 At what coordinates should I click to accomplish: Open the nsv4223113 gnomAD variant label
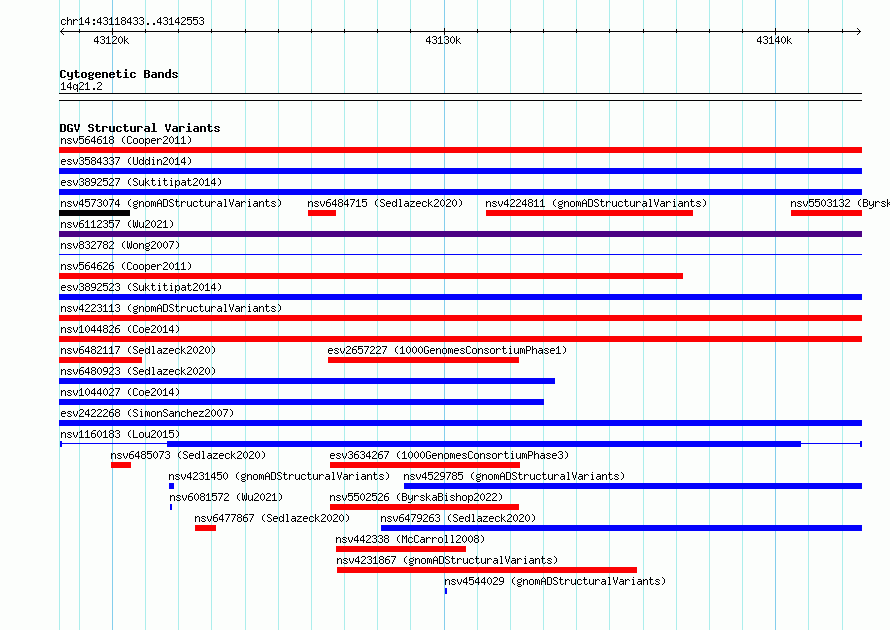click(171, 308)
